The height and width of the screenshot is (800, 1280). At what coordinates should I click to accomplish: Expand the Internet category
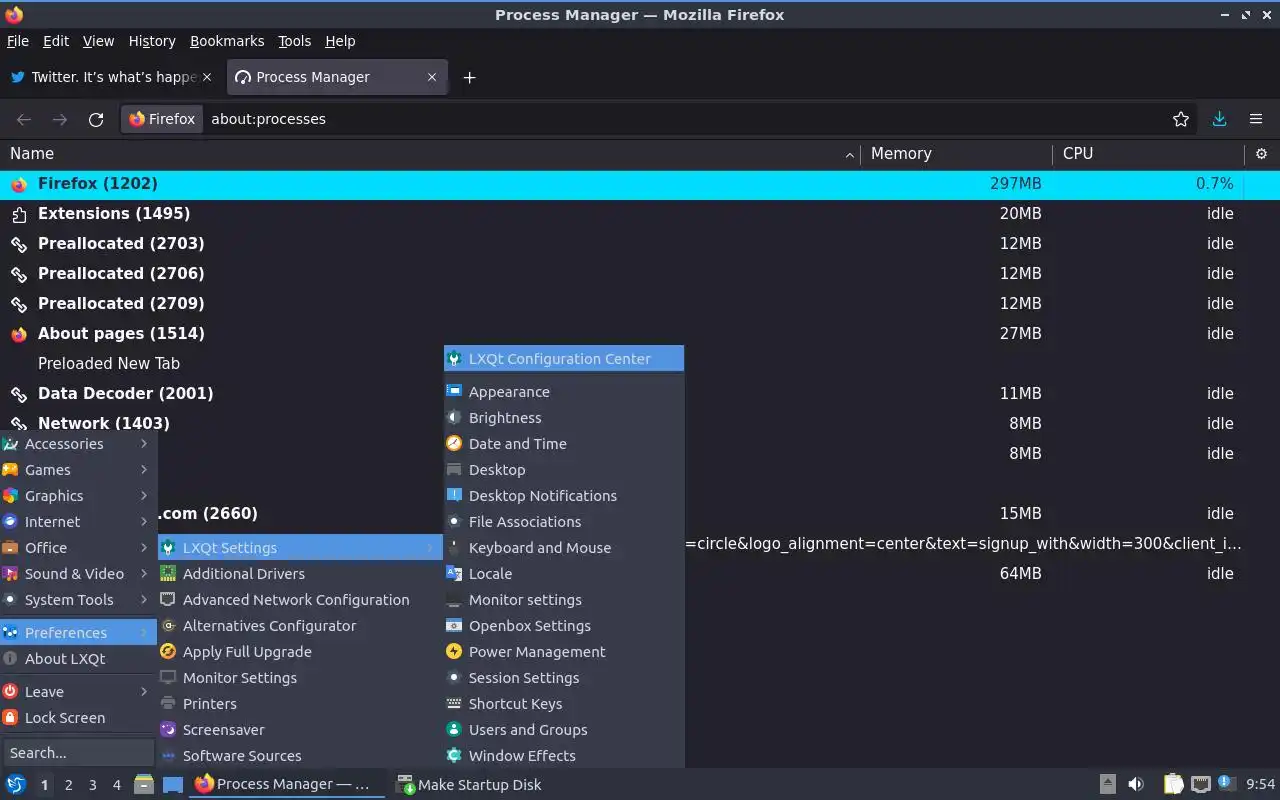tap(77, 522)
